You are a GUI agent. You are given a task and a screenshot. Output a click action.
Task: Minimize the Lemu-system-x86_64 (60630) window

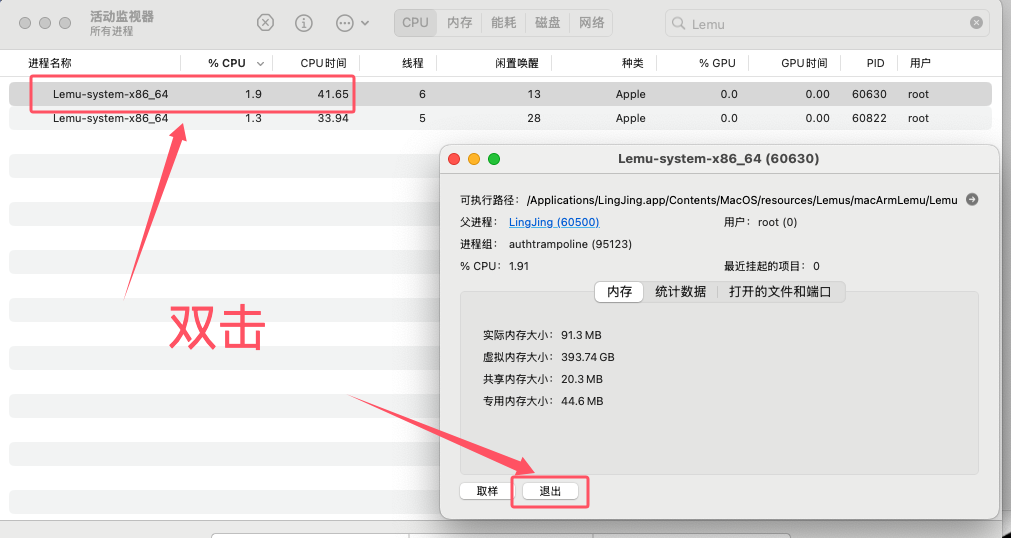[474, 159]
